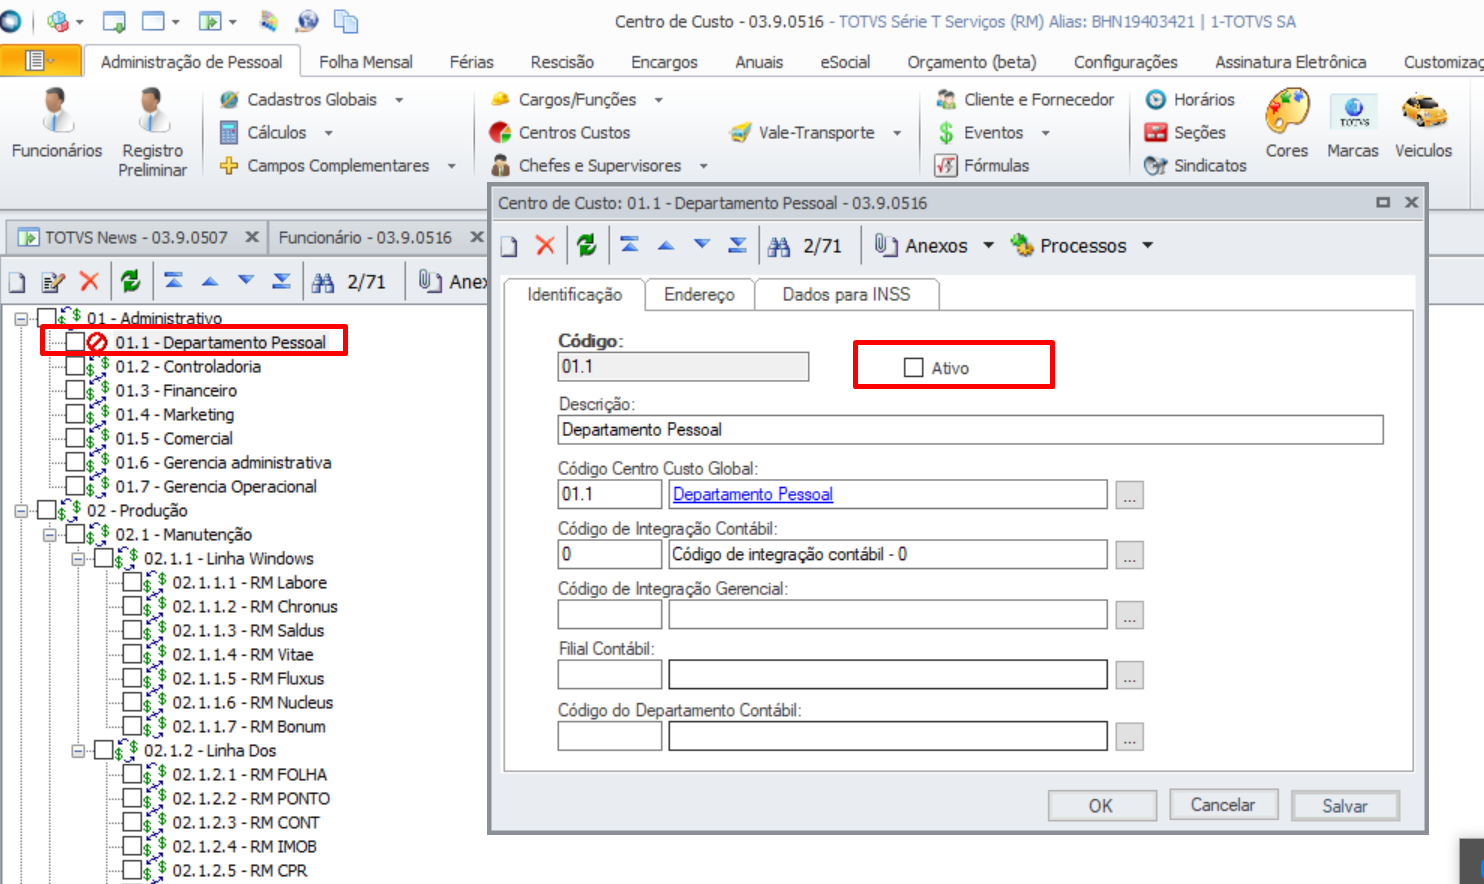Image resolution: width=1484 pixels, height=884 pixels.
Task: Refresh the main cost center list
Action: click(x=131, y=282)
